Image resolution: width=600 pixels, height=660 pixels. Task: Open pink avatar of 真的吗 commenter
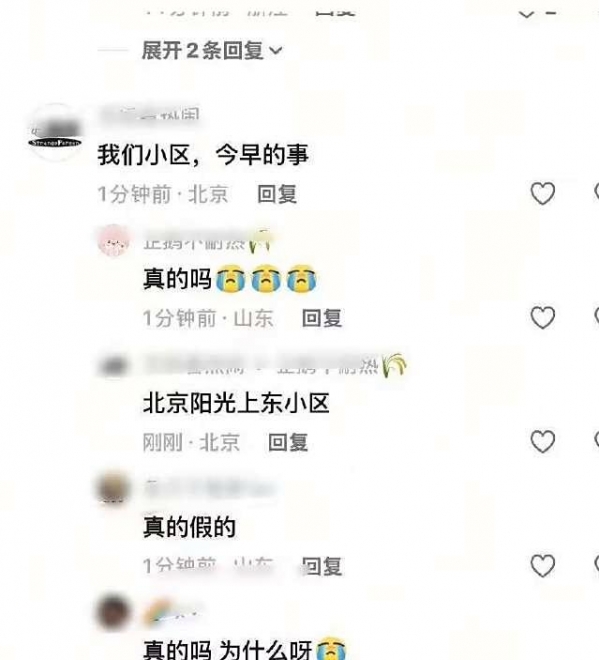click(113, 241)
